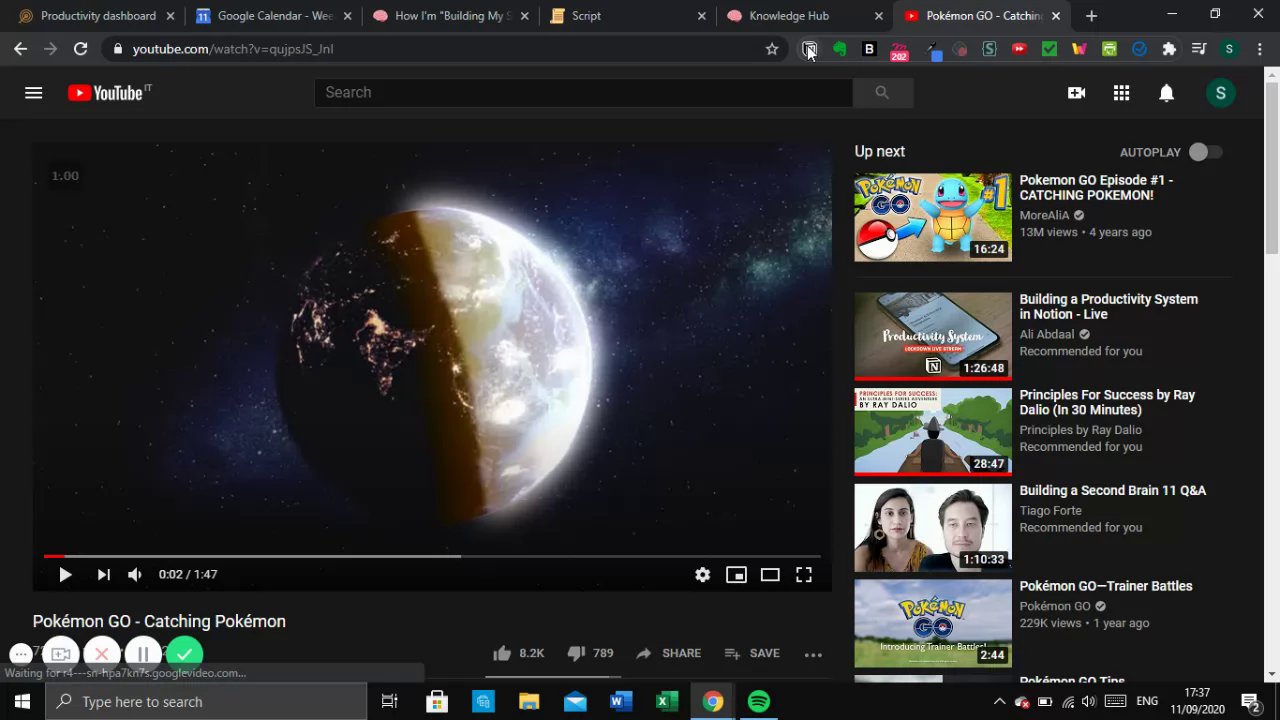Open the notifications bell

tap(1166, 93)
